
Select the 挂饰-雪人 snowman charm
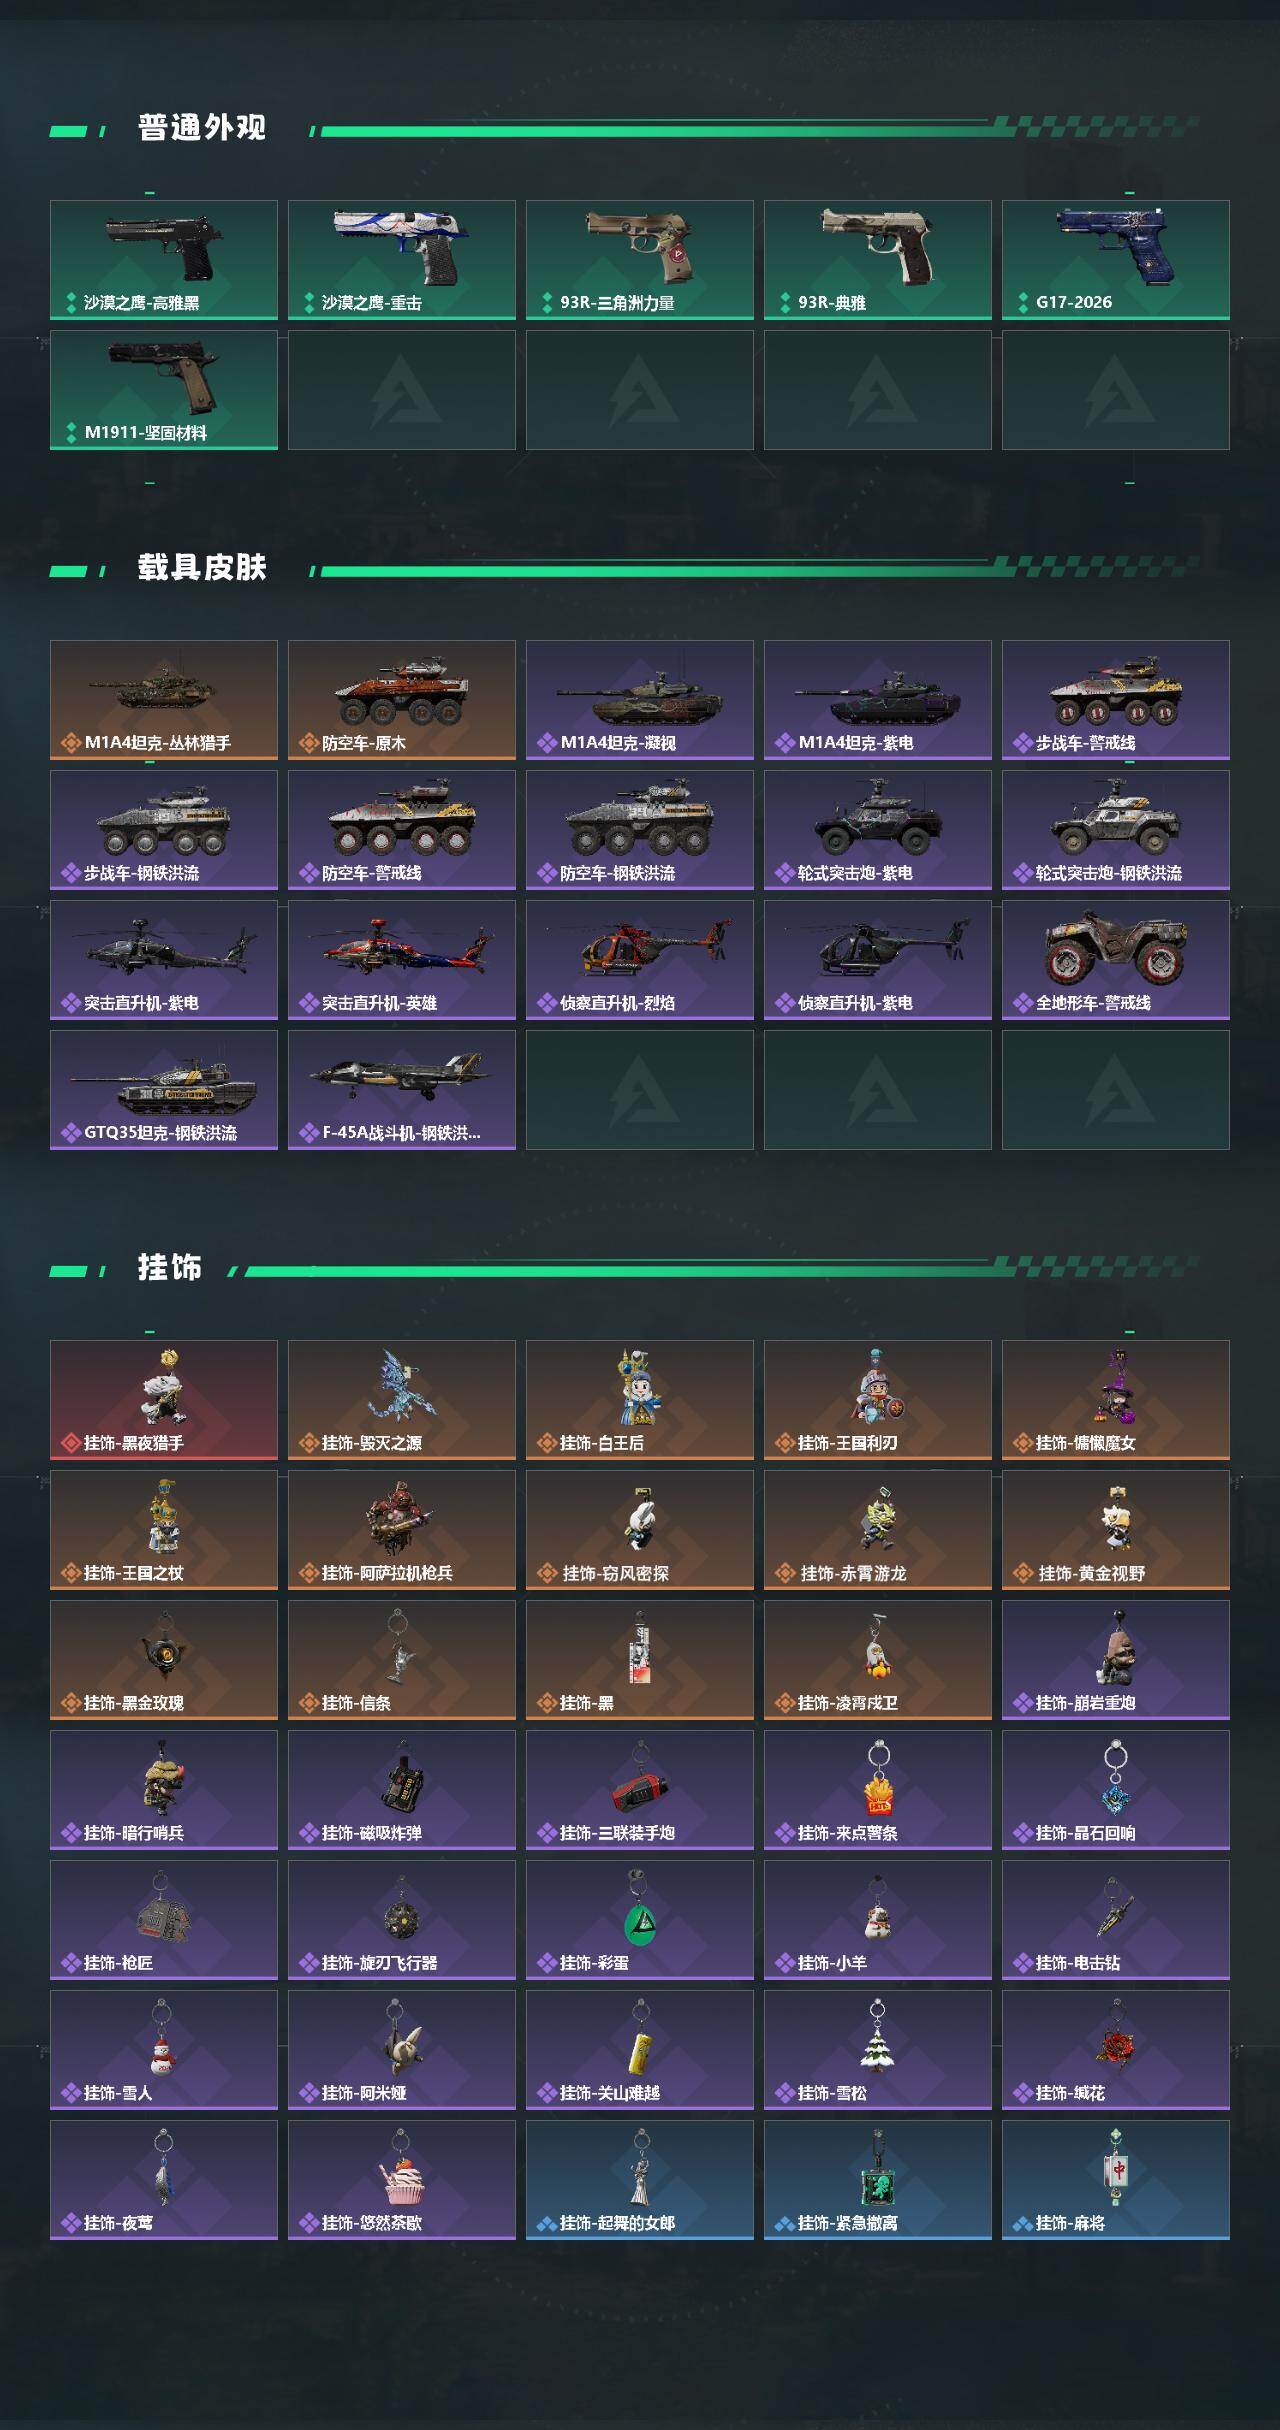tap(164, 2050)
